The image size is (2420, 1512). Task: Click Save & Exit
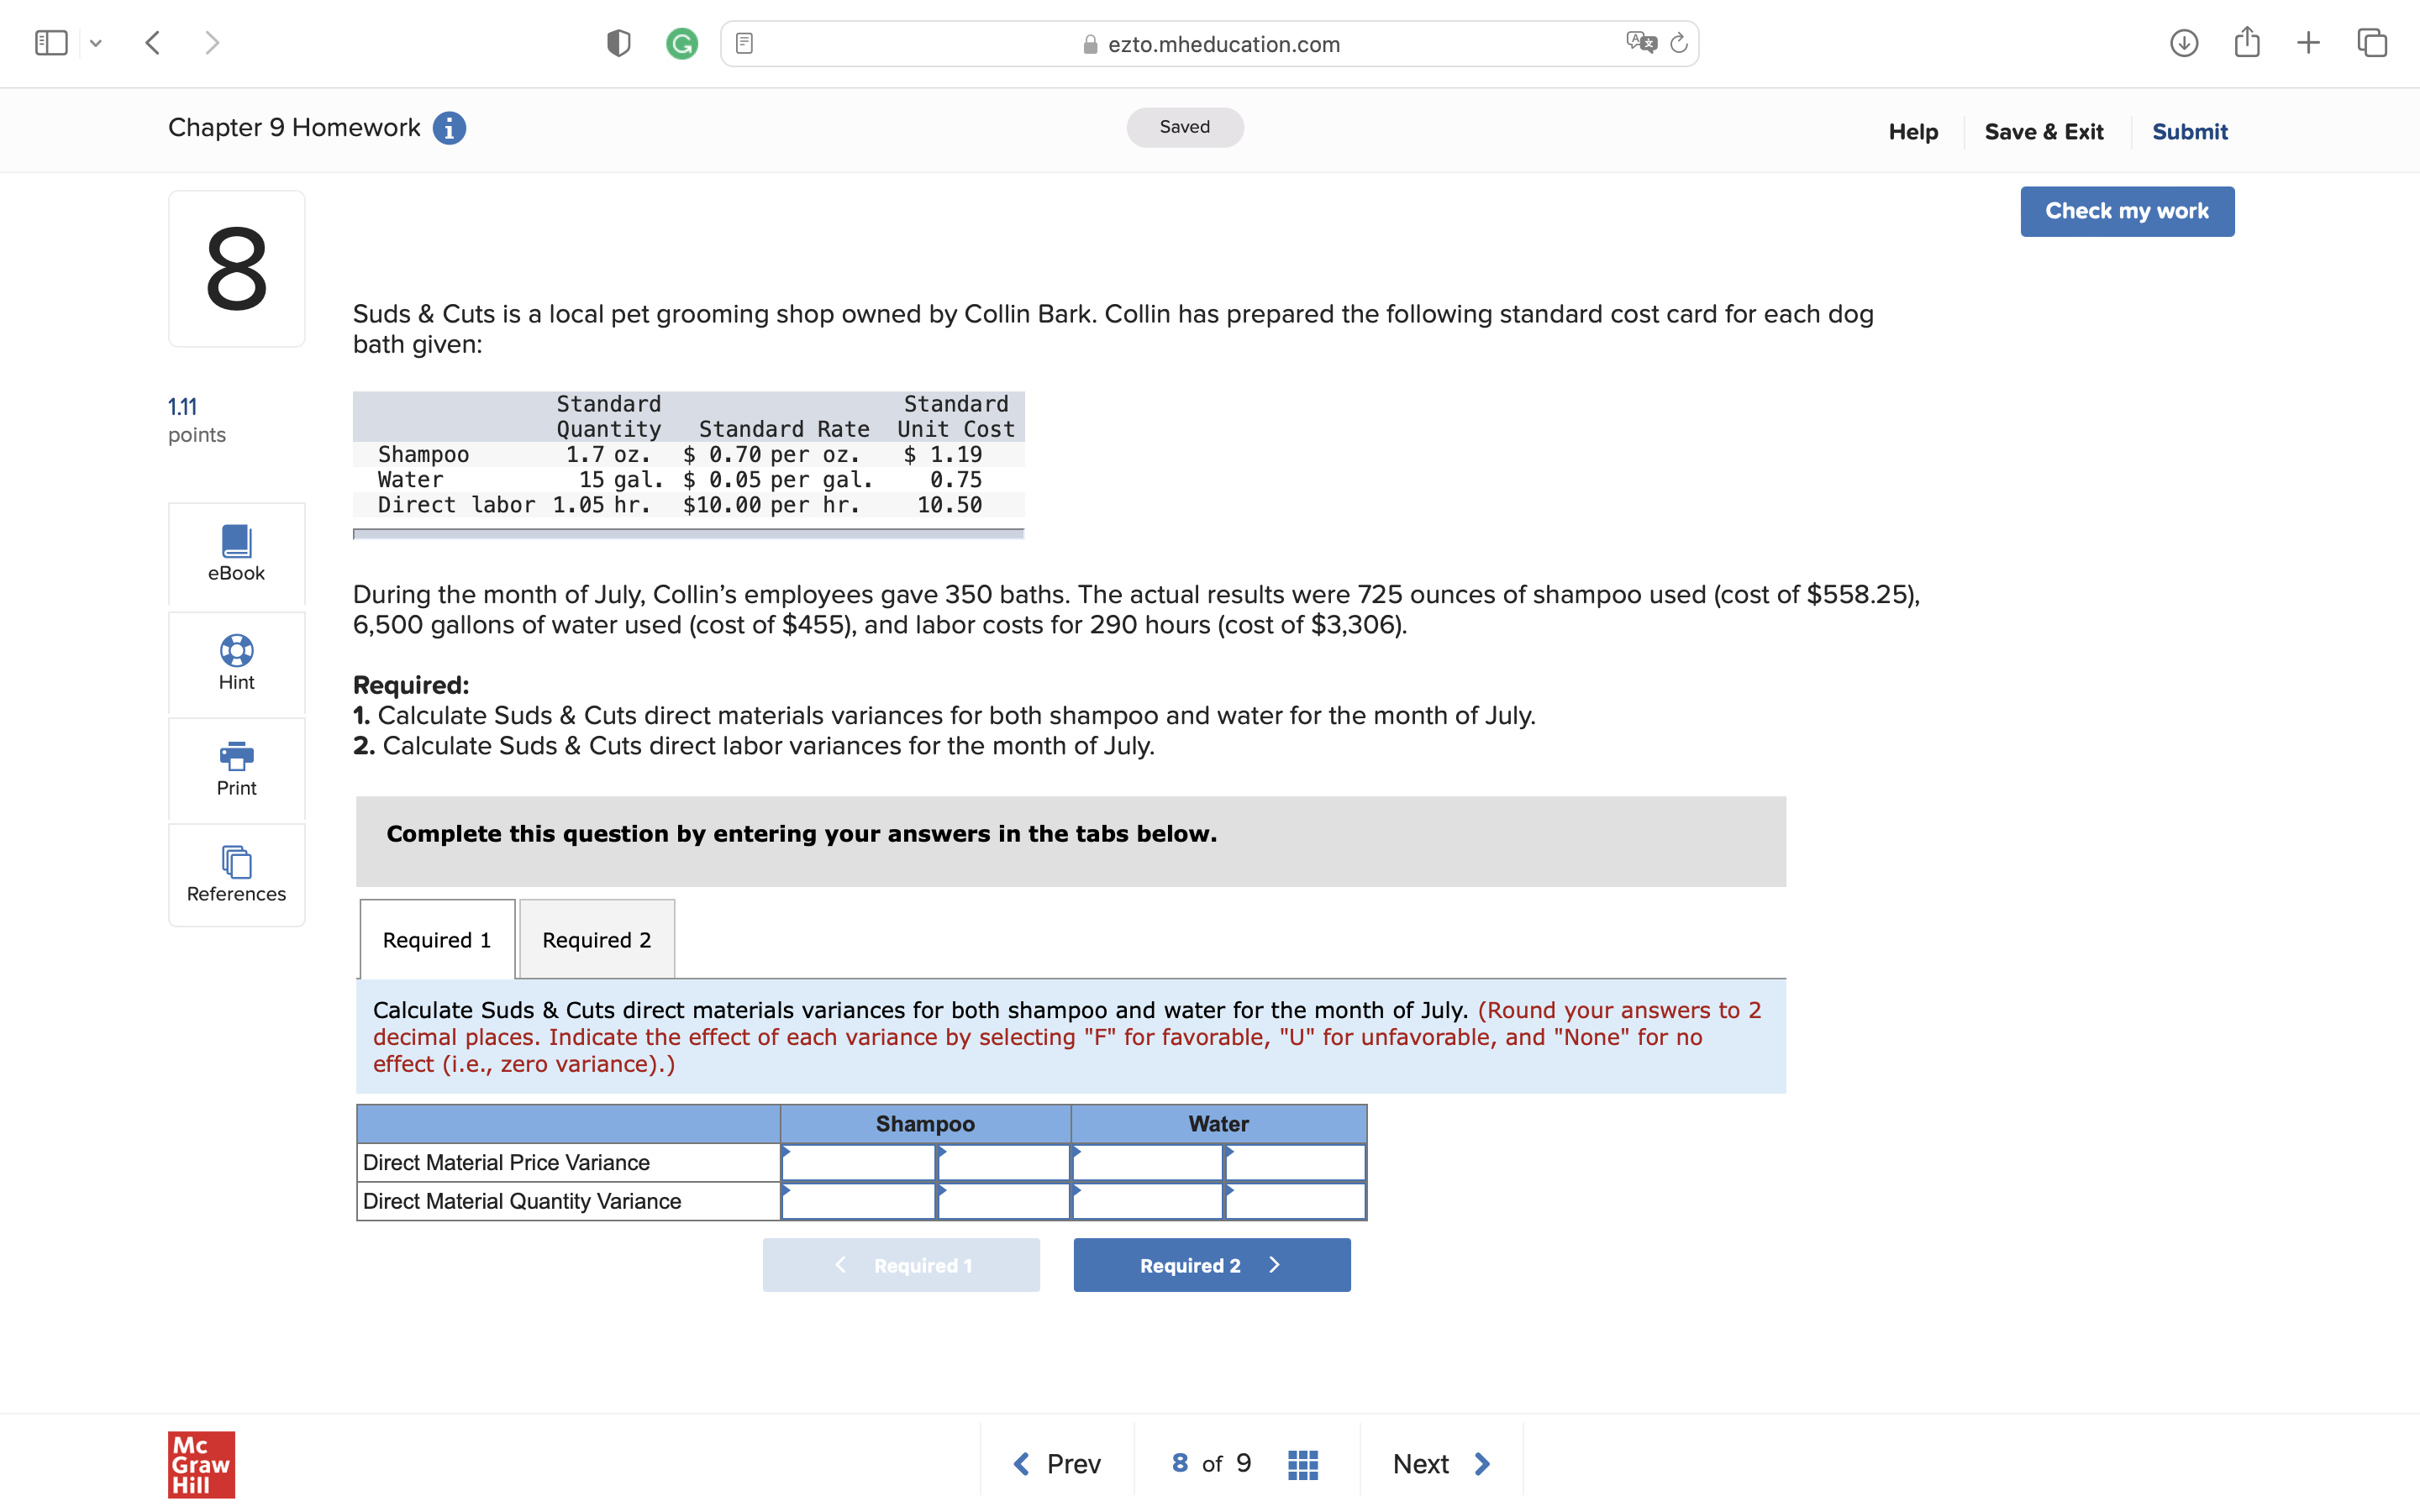click(2044, 131)
